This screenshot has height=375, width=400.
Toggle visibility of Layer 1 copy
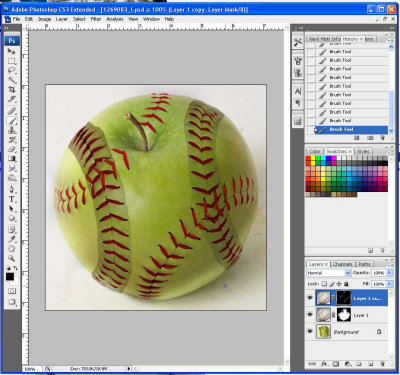(310, 298)
